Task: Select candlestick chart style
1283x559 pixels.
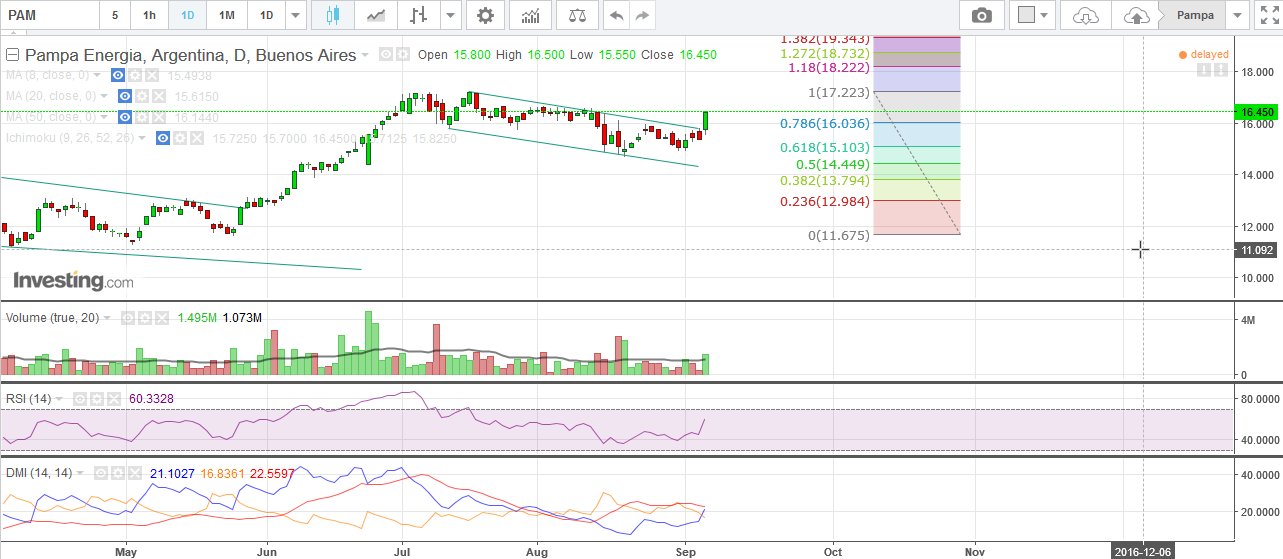Action: 333,15
